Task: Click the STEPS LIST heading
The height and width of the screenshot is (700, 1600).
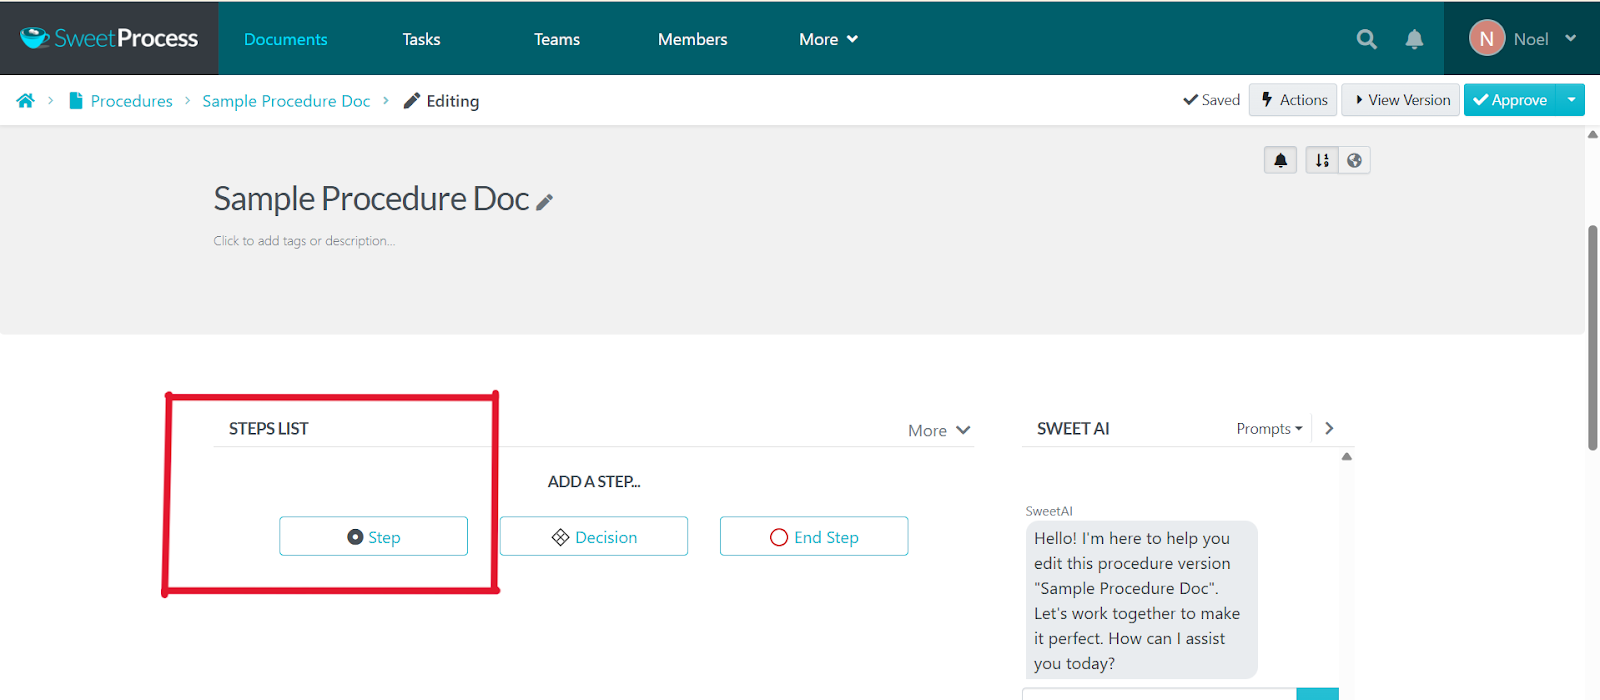Action: click(269, 428)
